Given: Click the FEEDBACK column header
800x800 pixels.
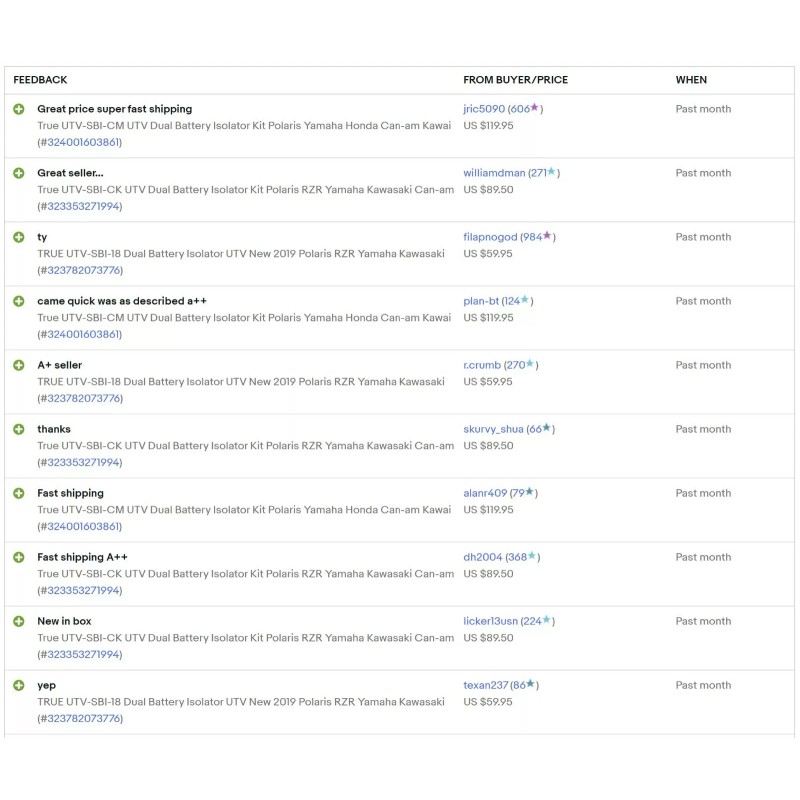Looking at the screenshot, I should 40,80.
